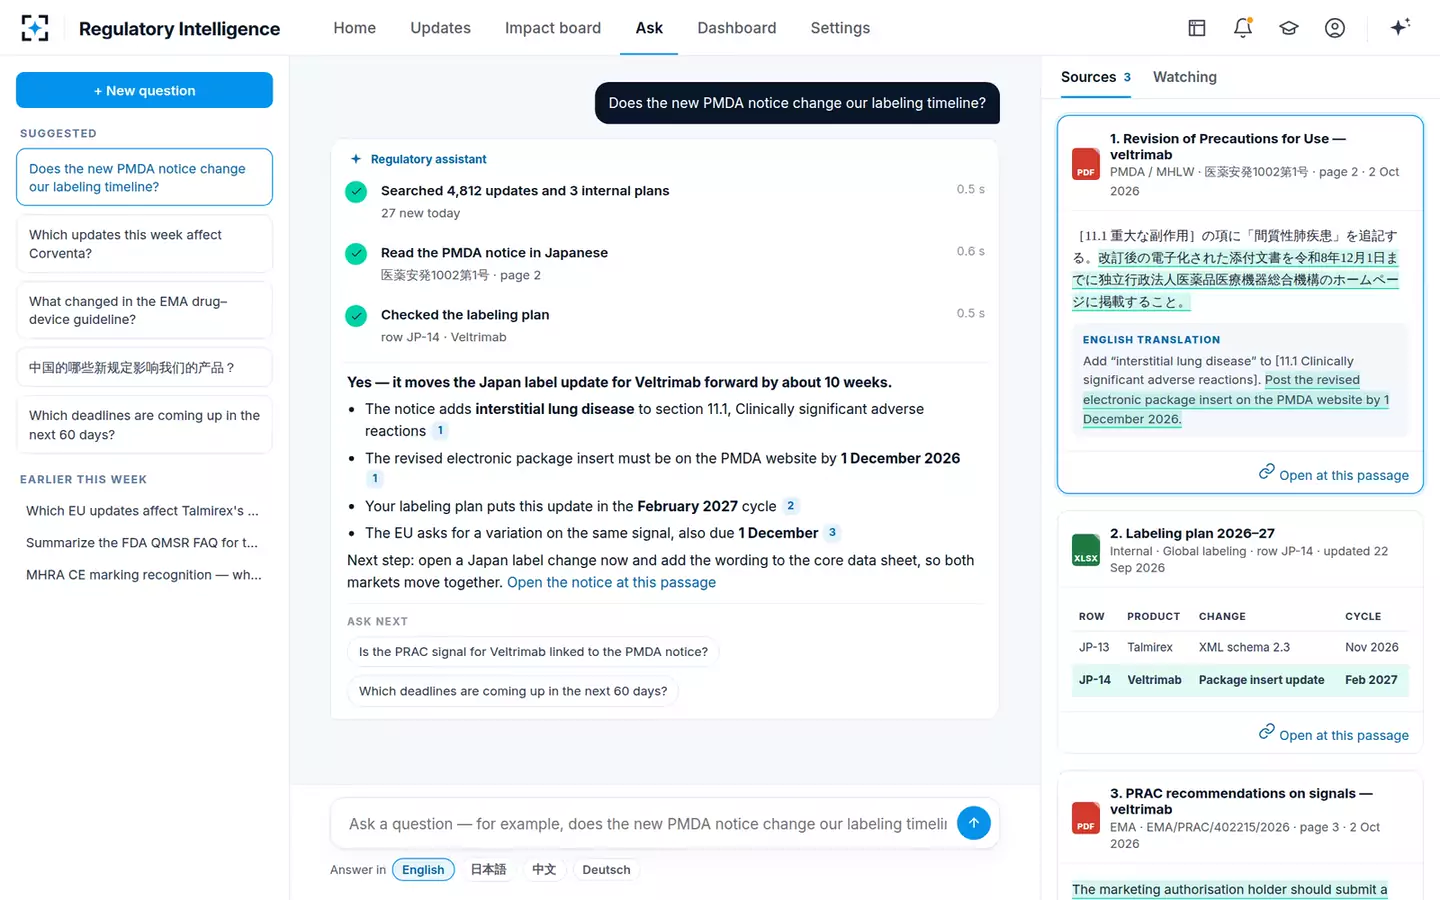Open the Settings tab

840,28
